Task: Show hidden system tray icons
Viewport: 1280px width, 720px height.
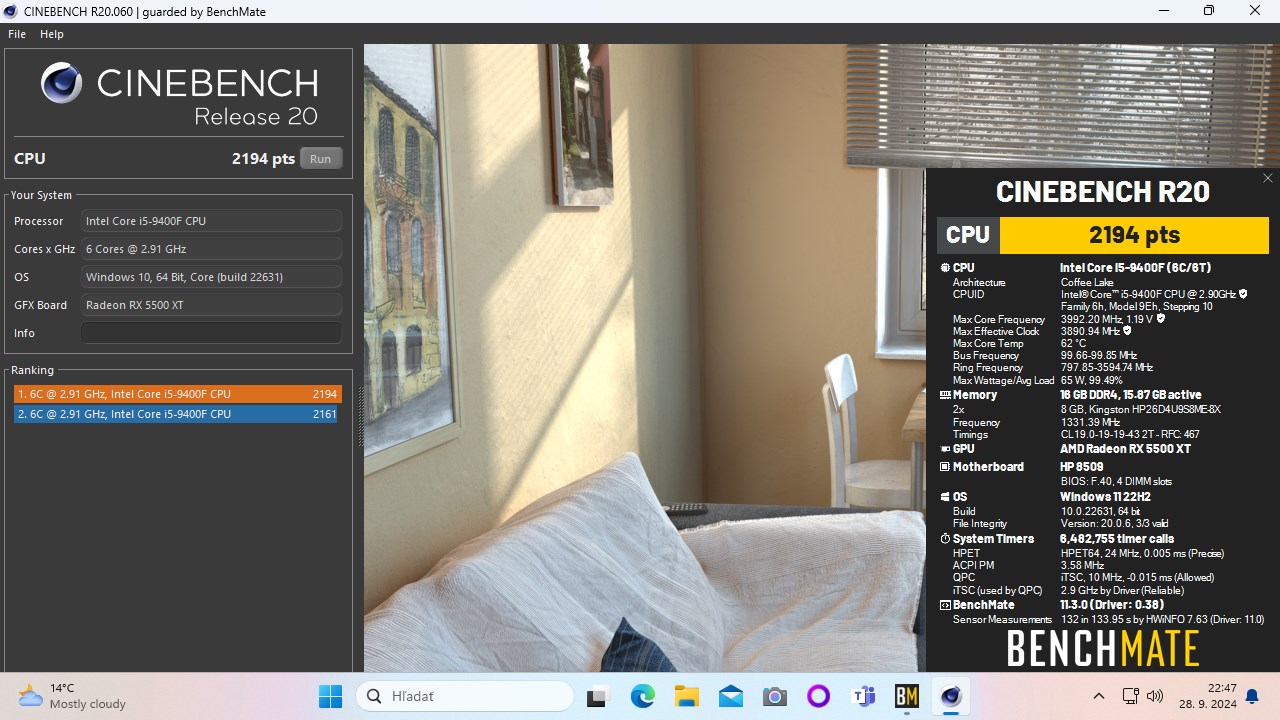Action: tap(1099, 696)
